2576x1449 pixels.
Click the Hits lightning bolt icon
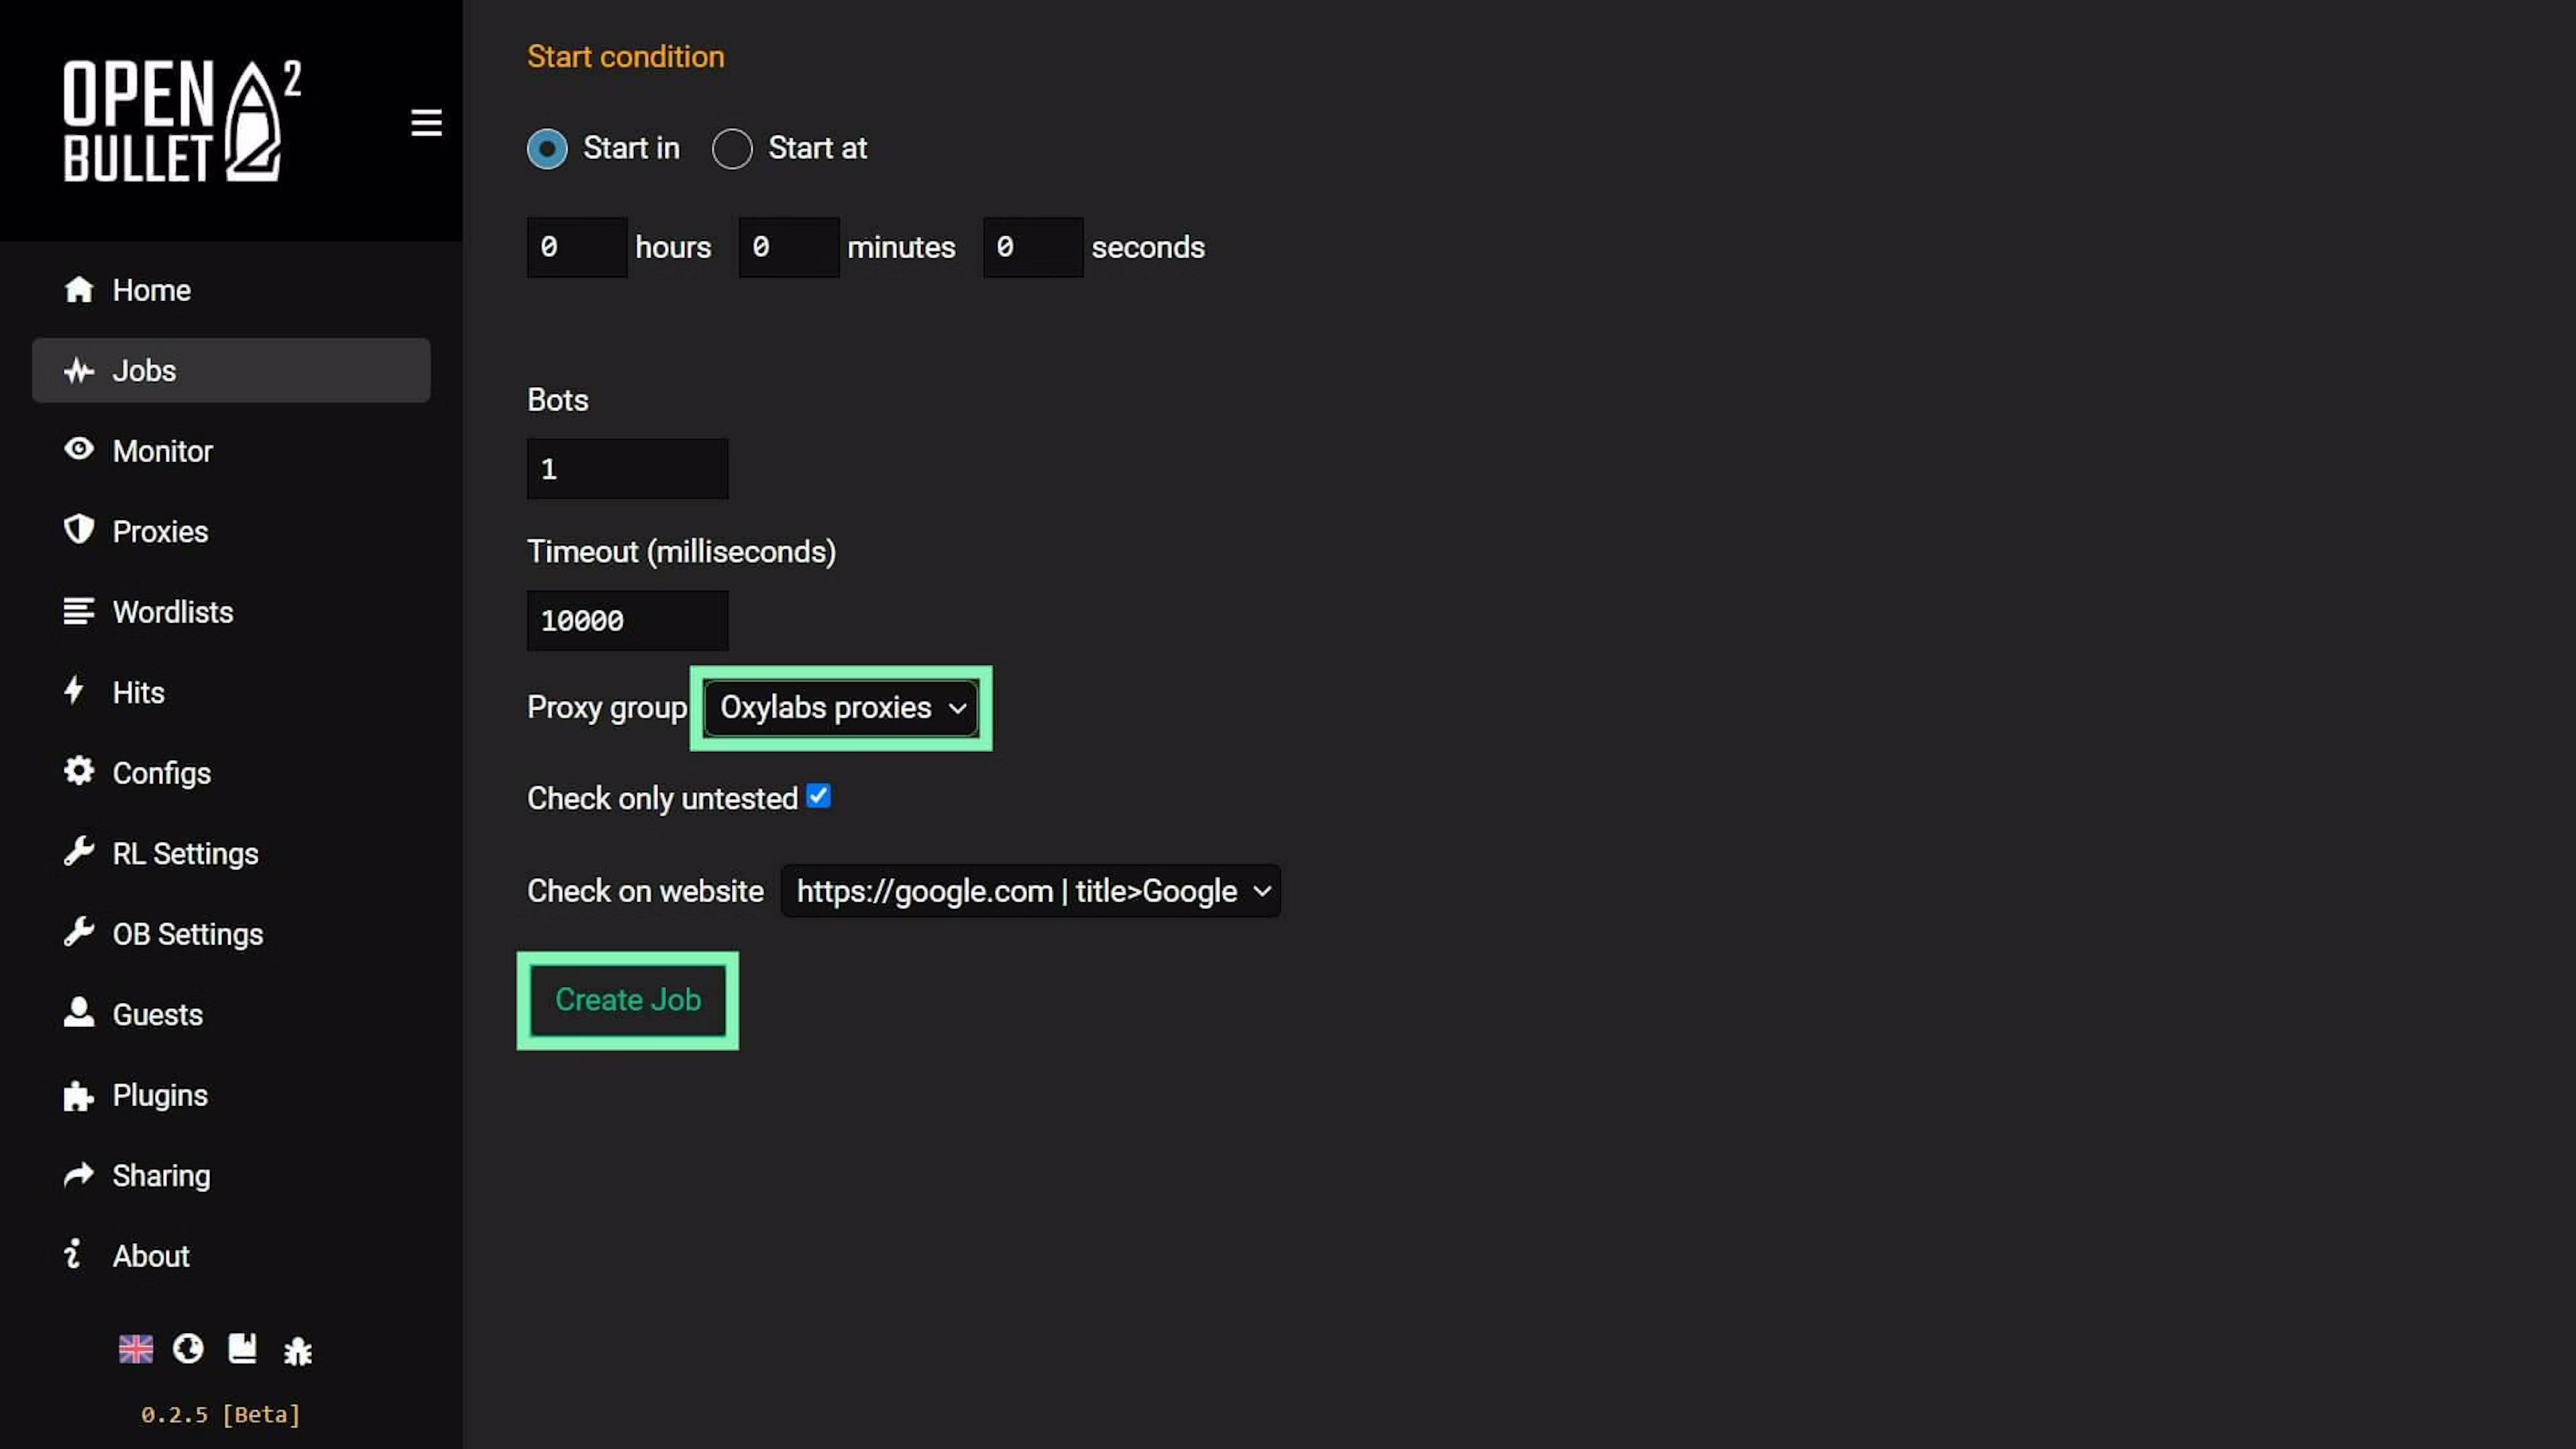click(x=74, y=690)
